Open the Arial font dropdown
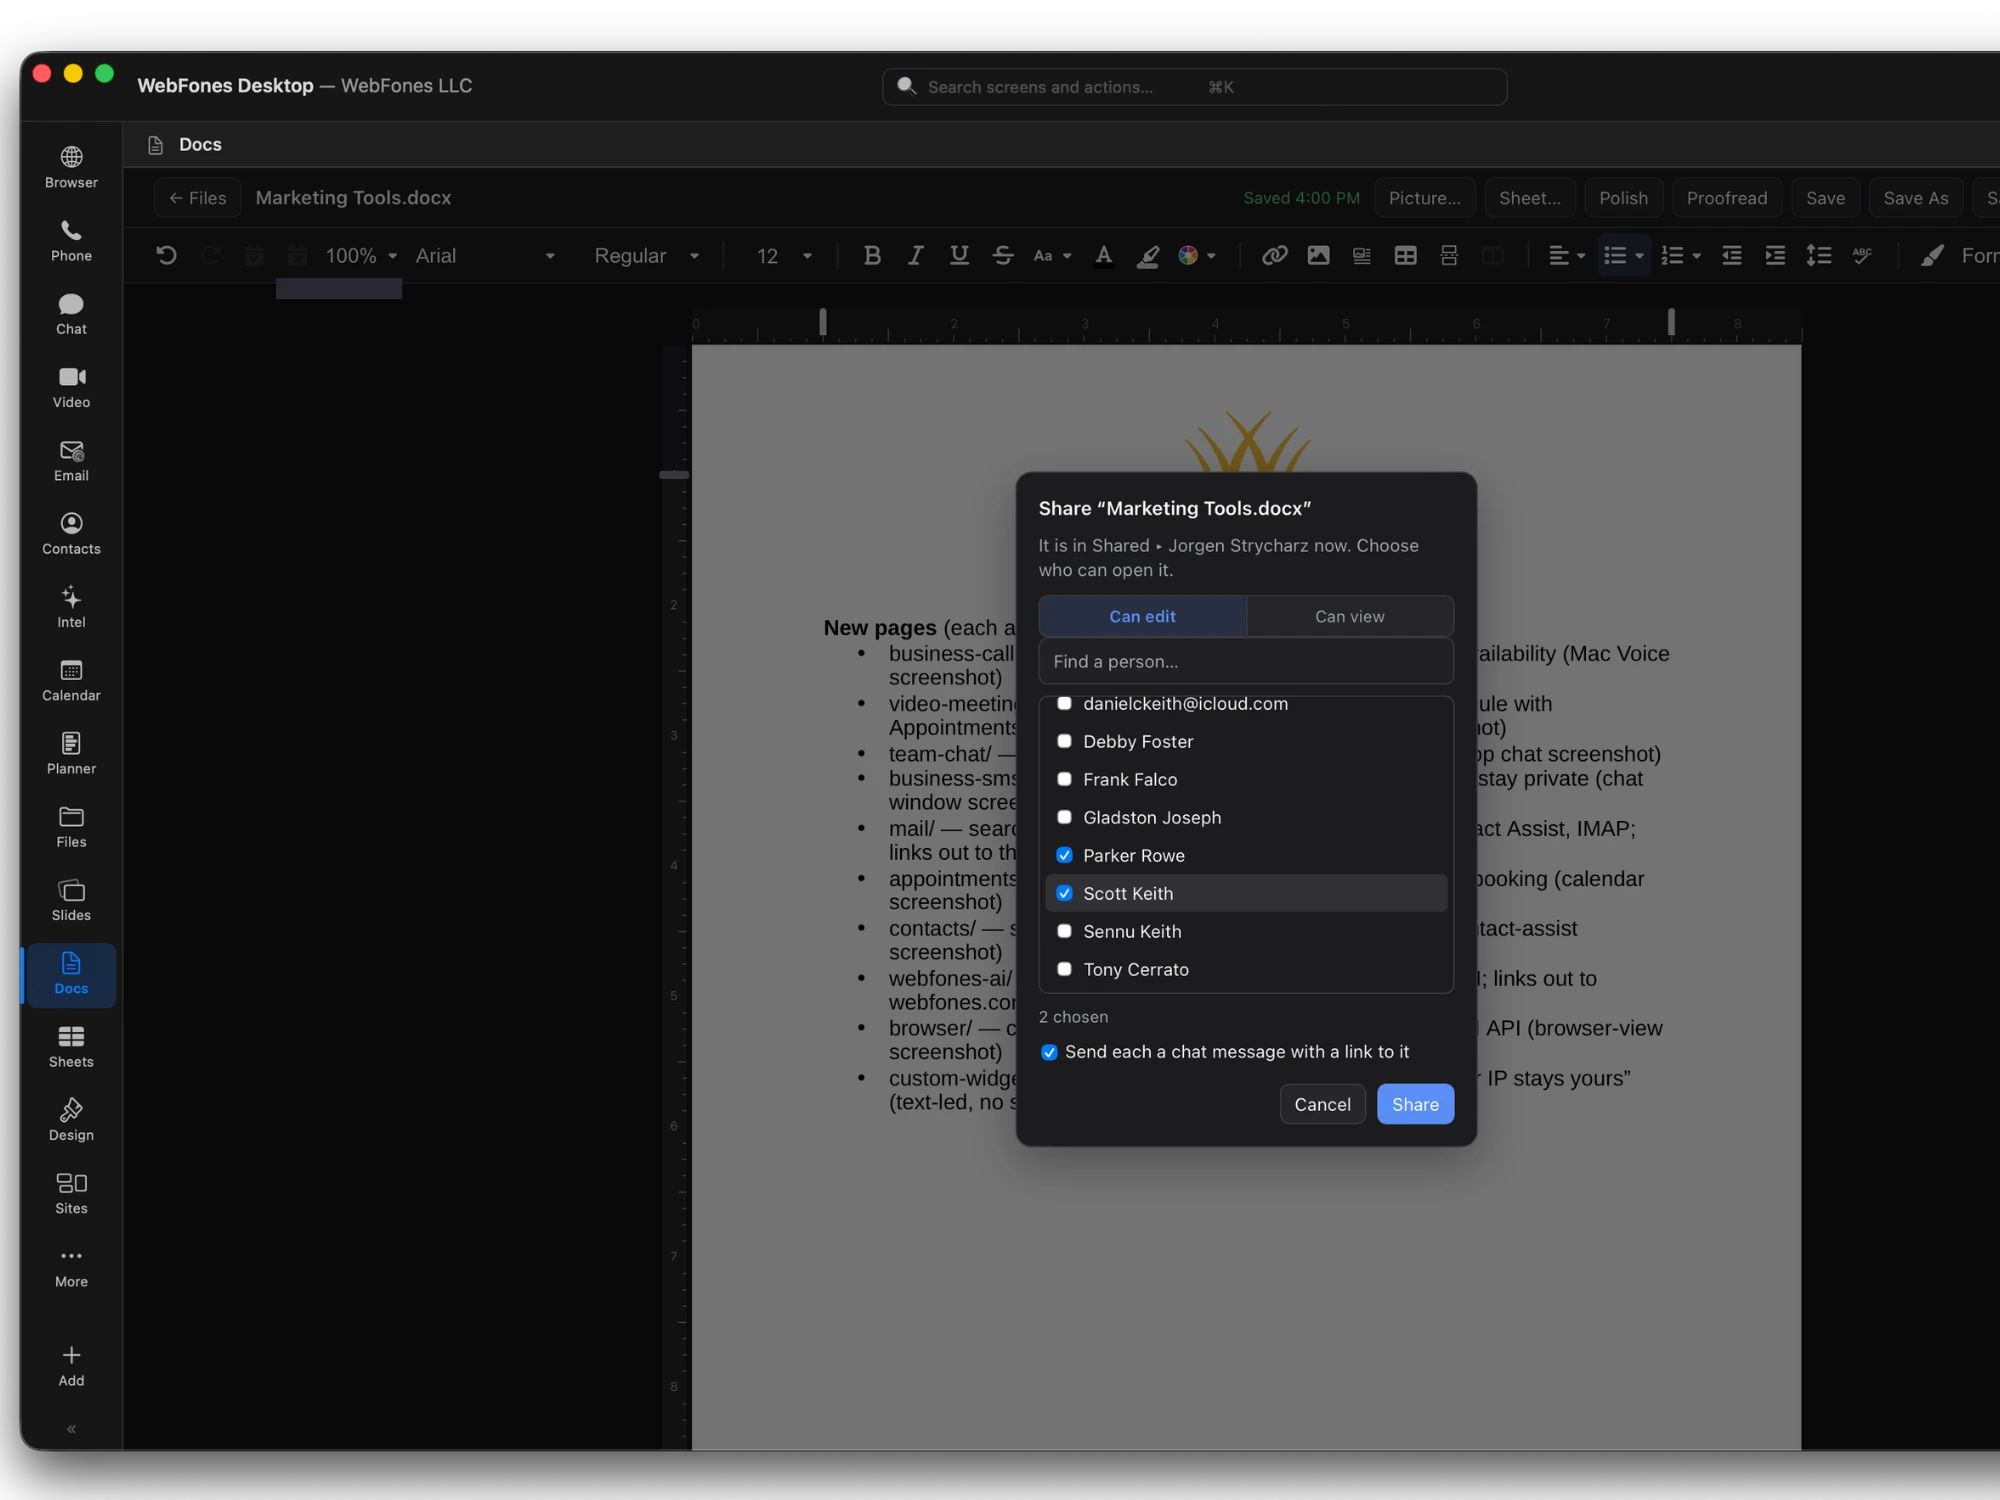 pos(485,256)
